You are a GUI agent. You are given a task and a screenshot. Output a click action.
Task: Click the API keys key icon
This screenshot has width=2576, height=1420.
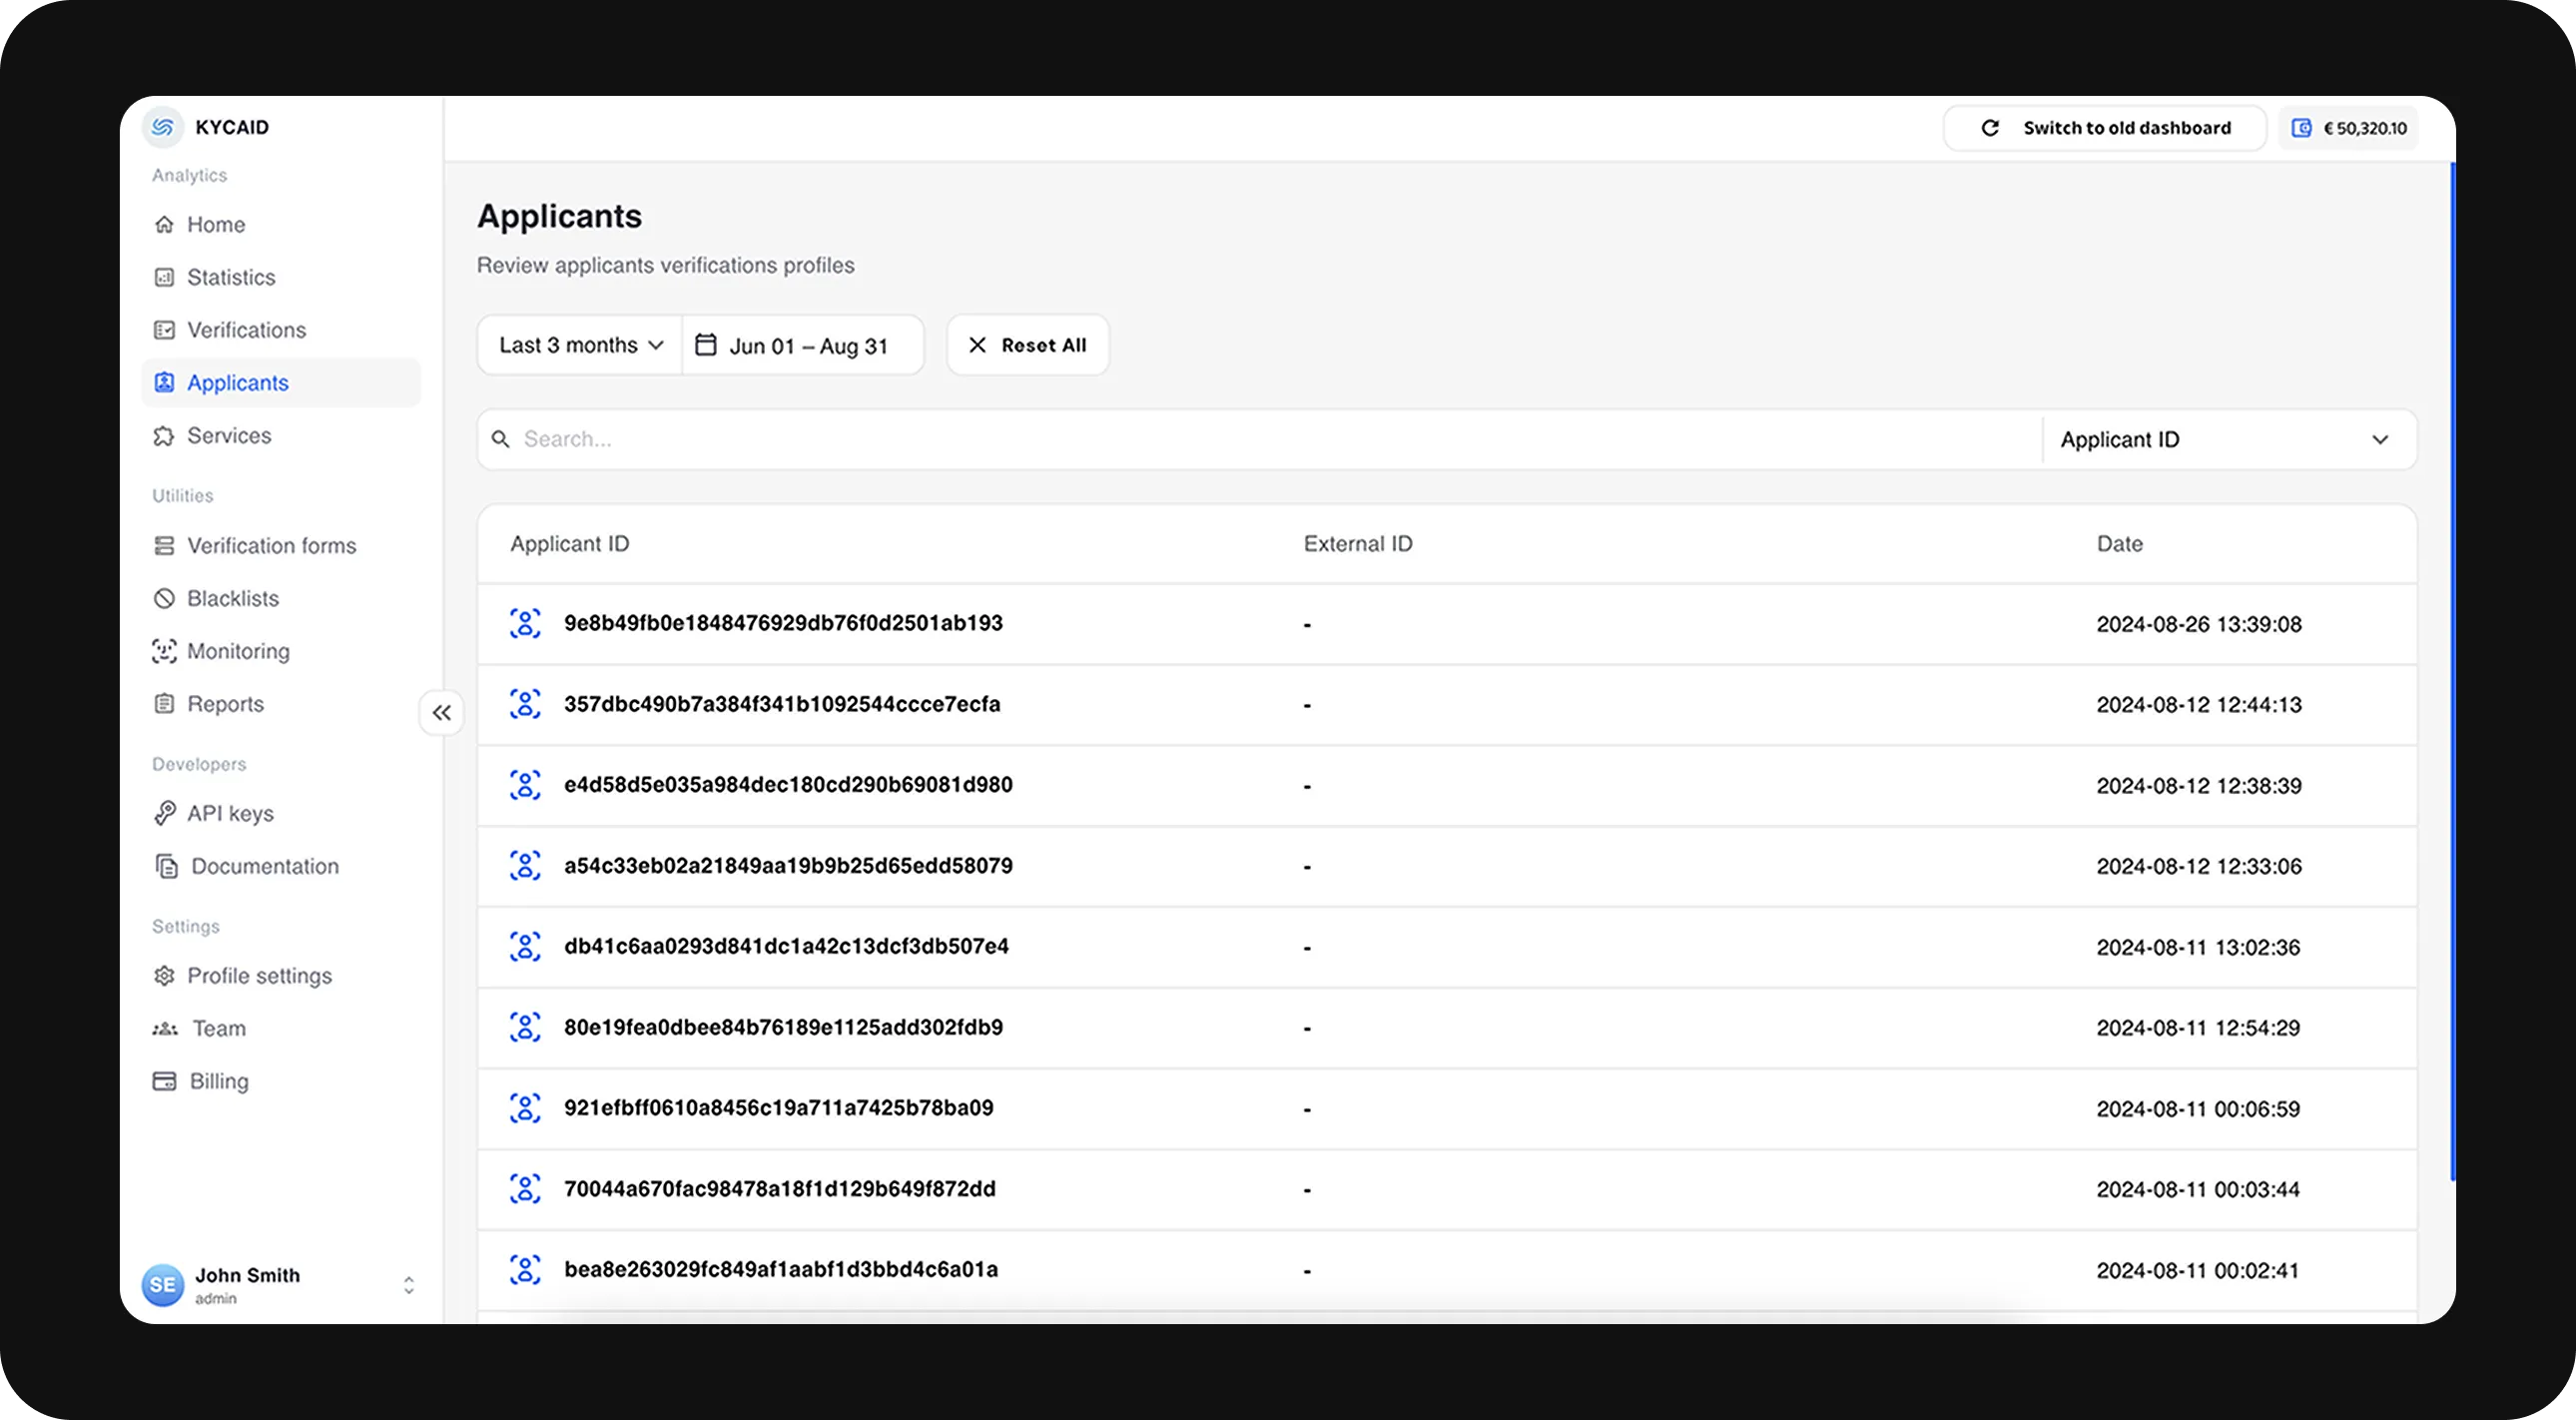164,813
